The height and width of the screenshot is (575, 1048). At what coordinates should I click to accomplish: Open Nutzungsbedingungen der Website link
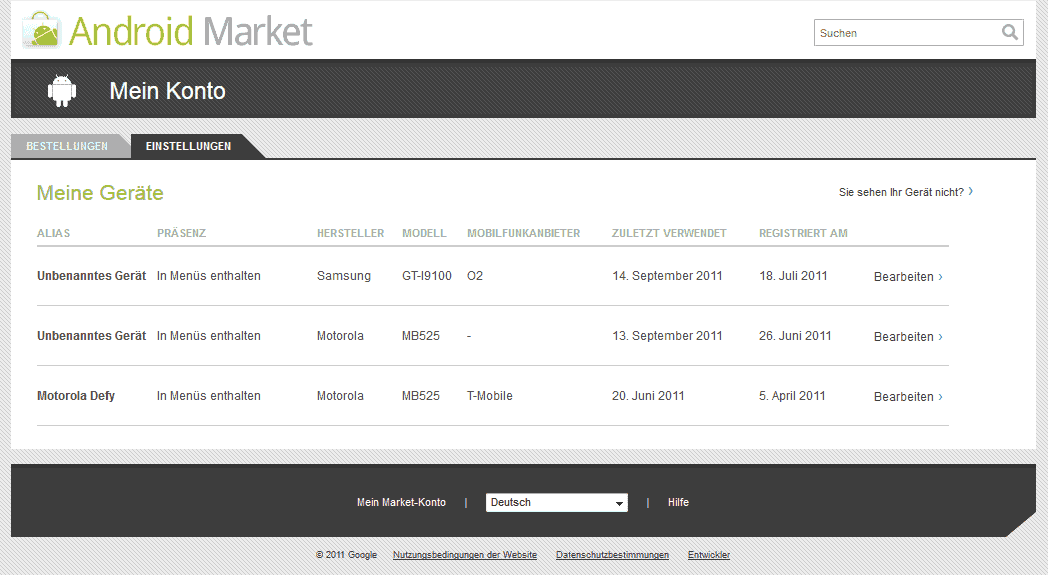(465, 555)
